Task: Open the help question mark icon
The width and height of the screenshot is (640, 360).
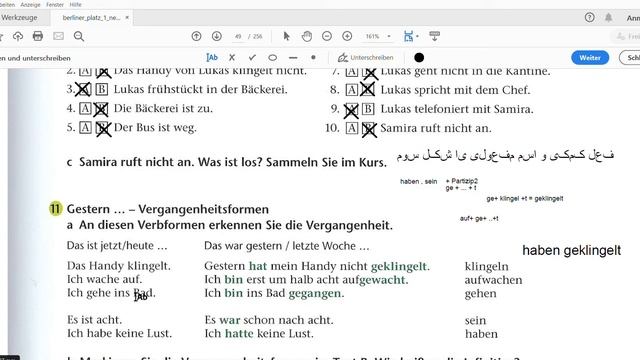Action: tap(589, 18)
